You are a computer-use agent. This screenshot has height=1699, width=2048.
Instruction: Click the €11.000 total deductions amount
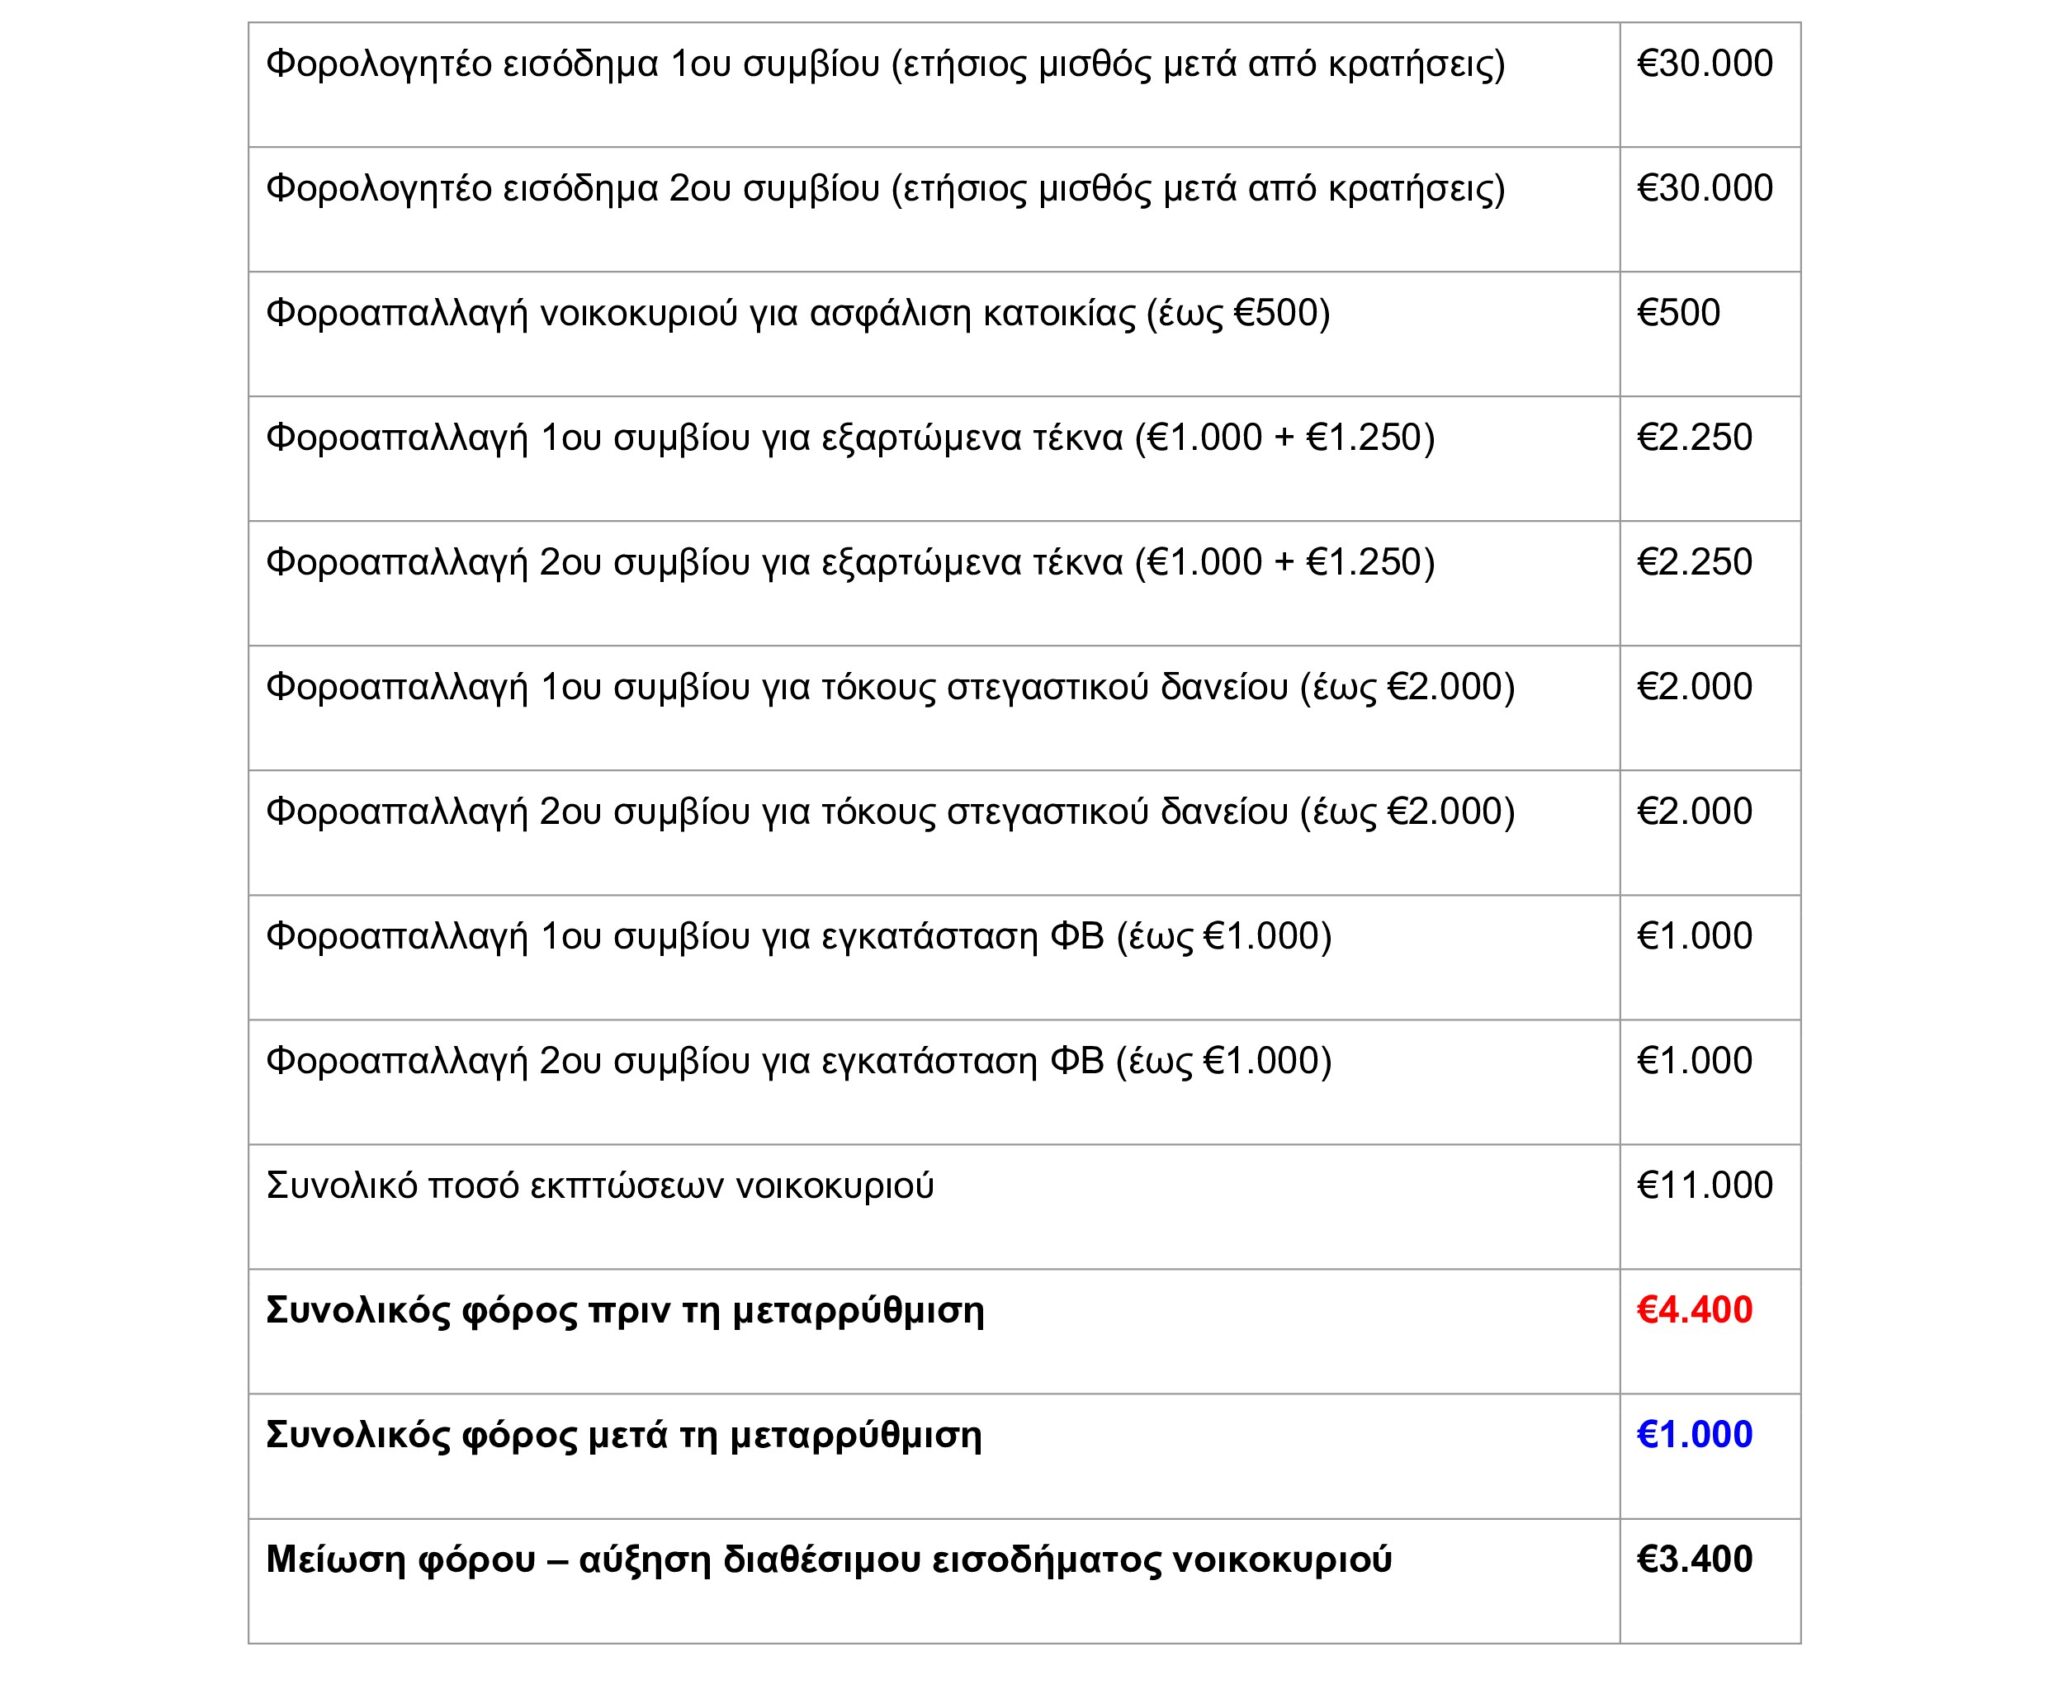(x=1704, y=1187)
